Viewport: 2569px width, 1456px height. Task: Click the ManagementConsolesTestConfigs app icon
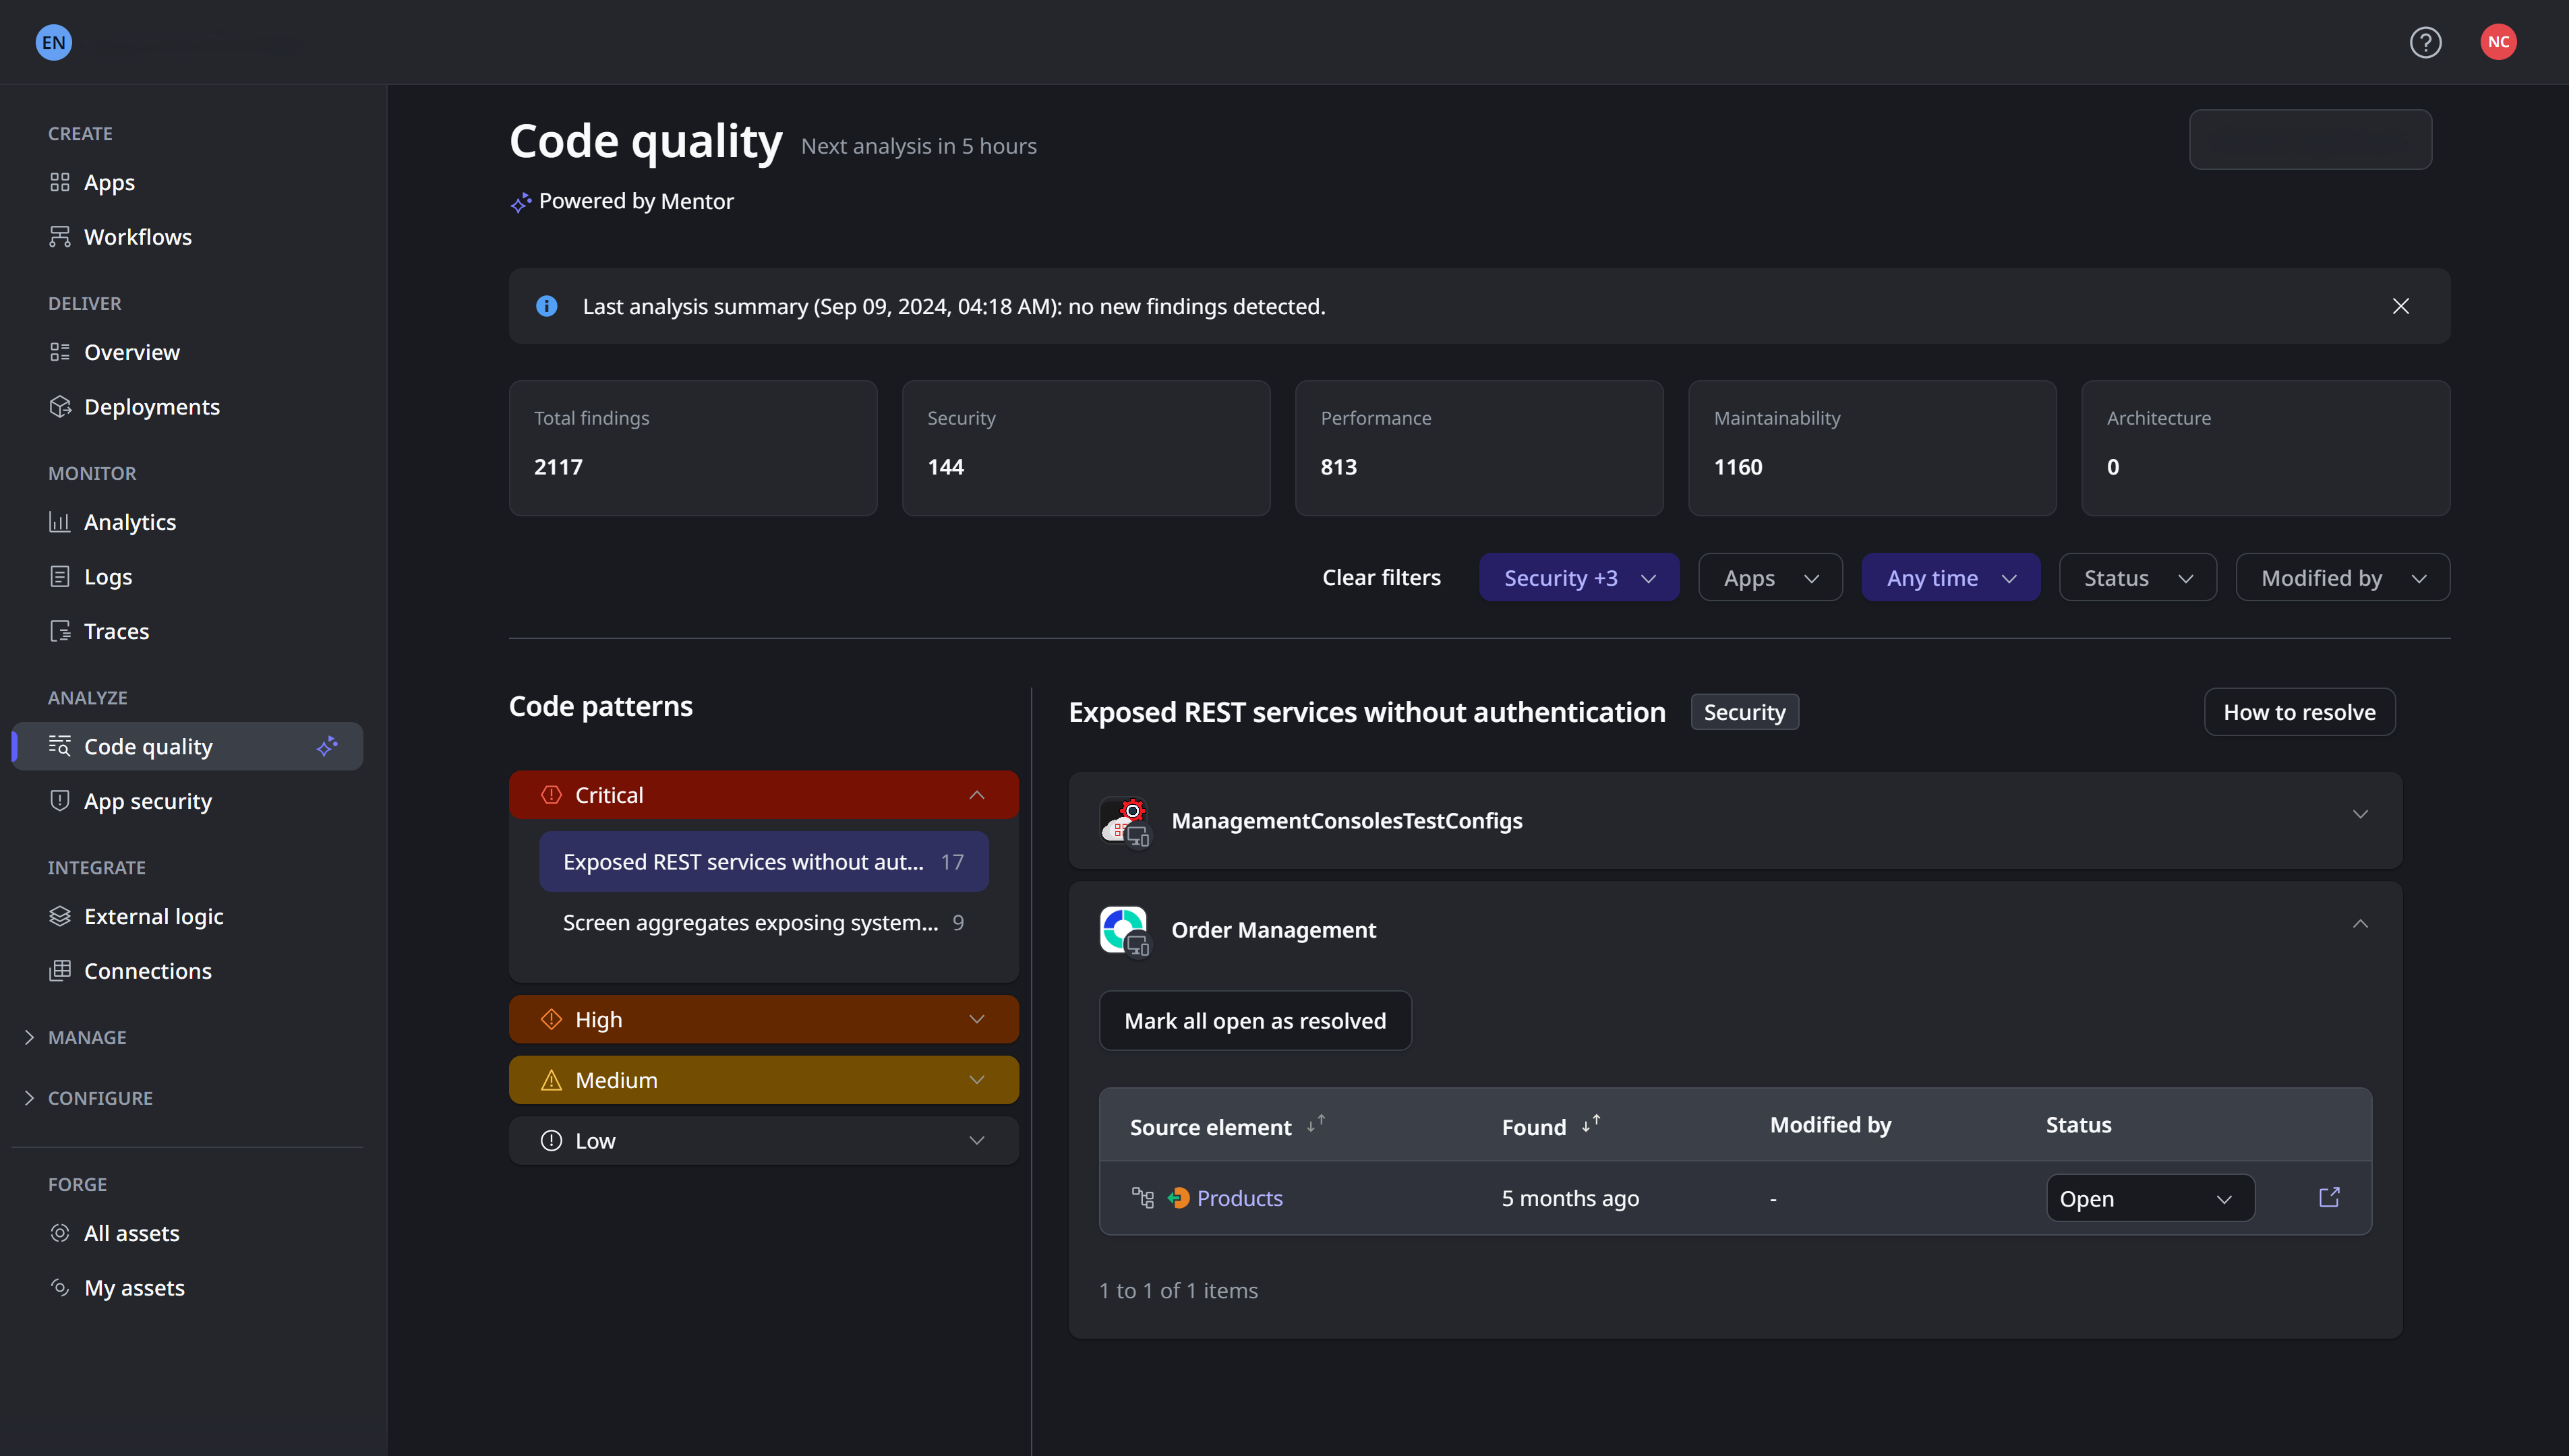1124,821
